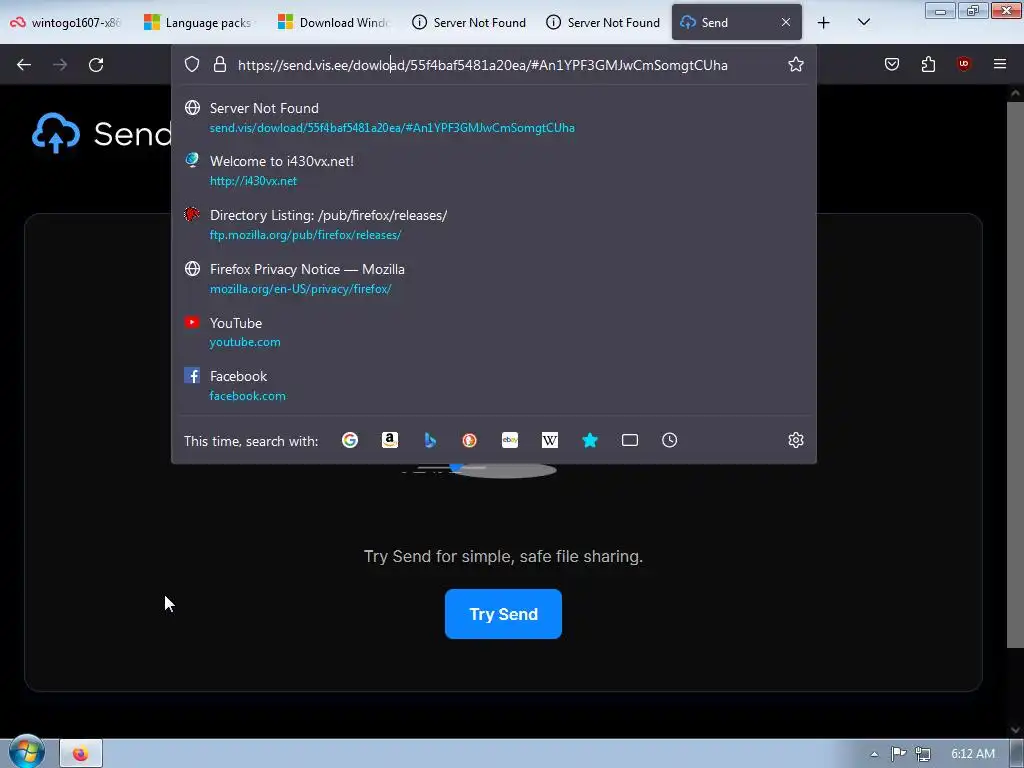The image size is (1024, 768).
Task: Open the Firefox application menu
Action: click(1000, 64)
